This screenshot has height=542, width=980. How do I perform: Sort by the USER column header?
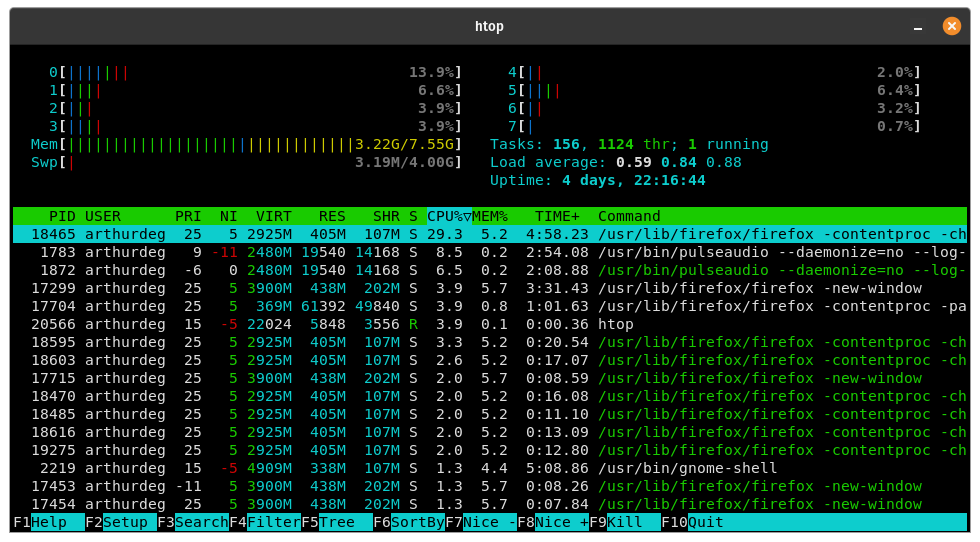(102, 216)
